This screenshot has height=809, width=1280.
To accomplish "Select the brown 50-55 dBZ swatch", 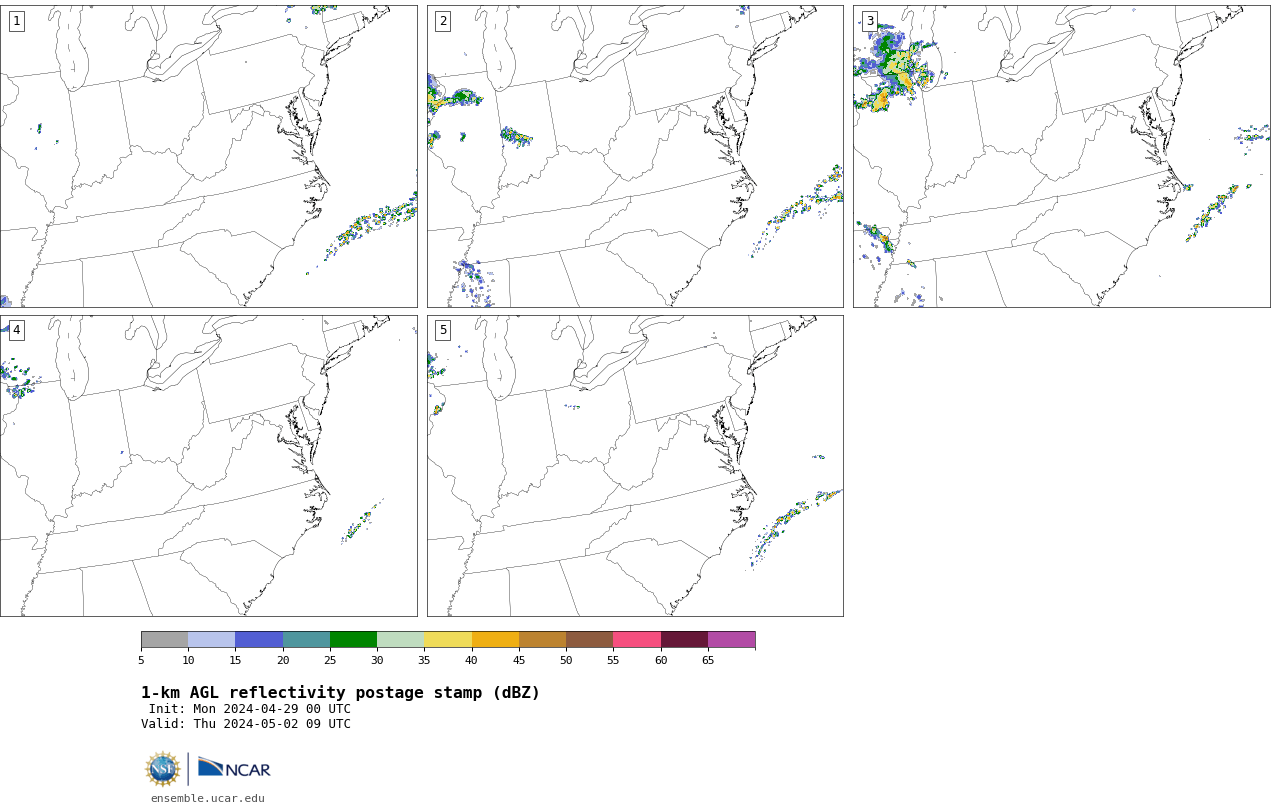I will click(589, 640).
